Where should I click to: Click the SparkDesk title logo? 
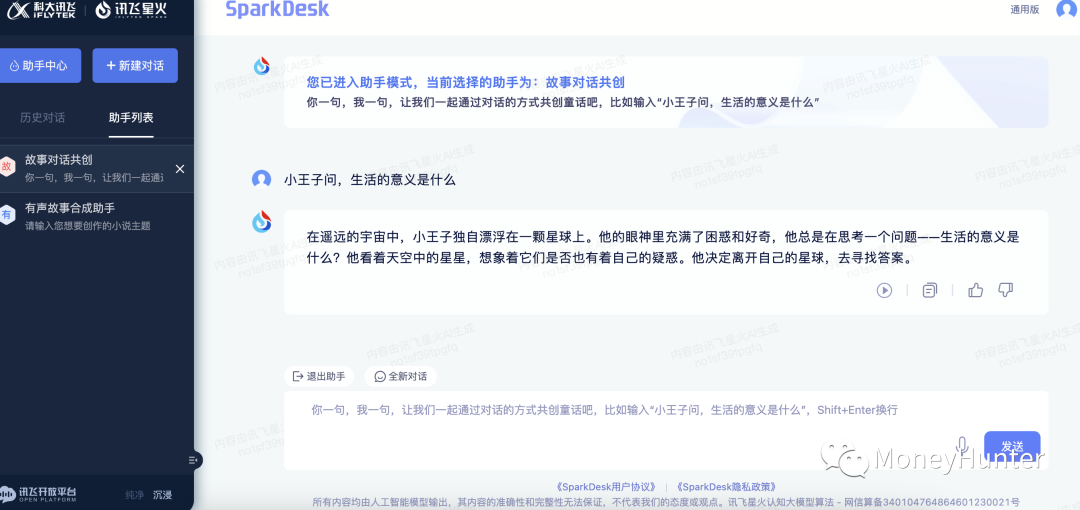click(x=277, y=9)
